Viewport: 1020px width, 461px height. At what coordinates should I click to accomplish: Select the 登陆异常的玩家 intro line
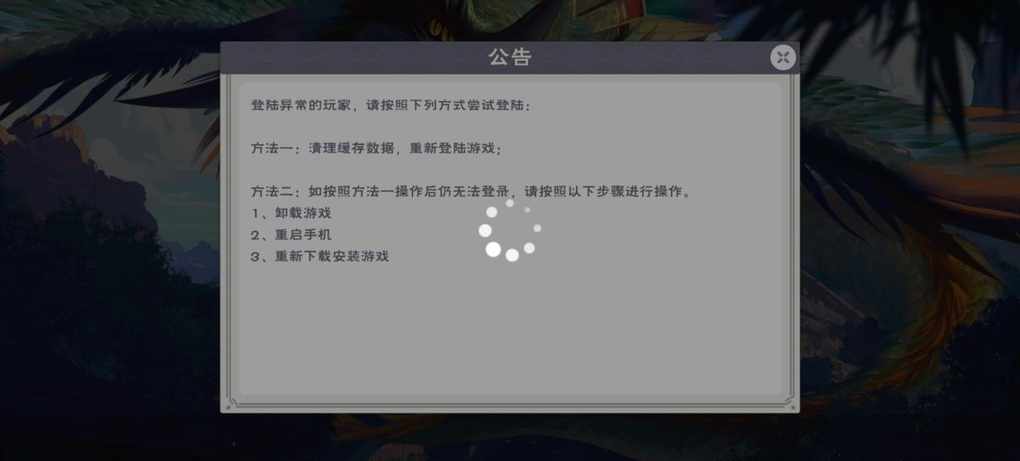391,105
